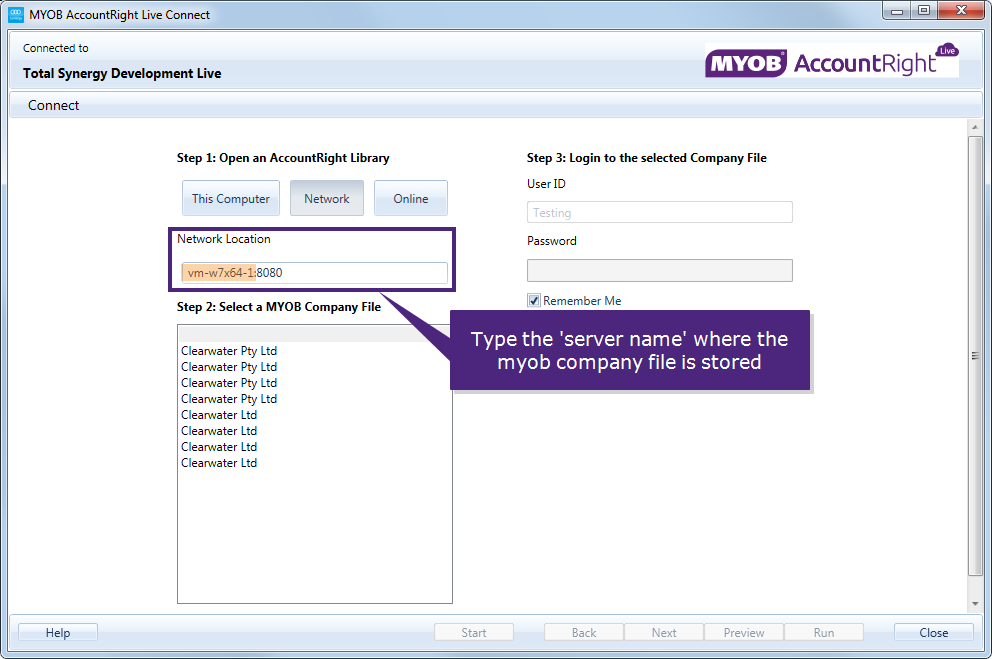
Task: Enable the Remember Me checkbox
Action: [x=533, y=300]
